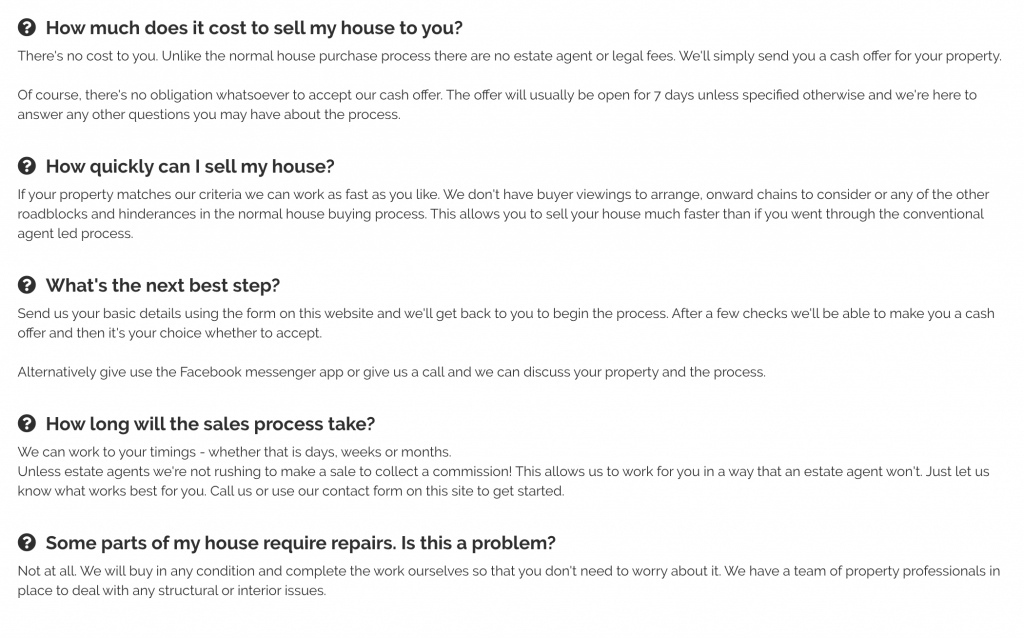The width and height of the screenshot is (1024, 638).
Task: Click question mark icon next to 'How quickly' heading
Action: tap(27, 166)
